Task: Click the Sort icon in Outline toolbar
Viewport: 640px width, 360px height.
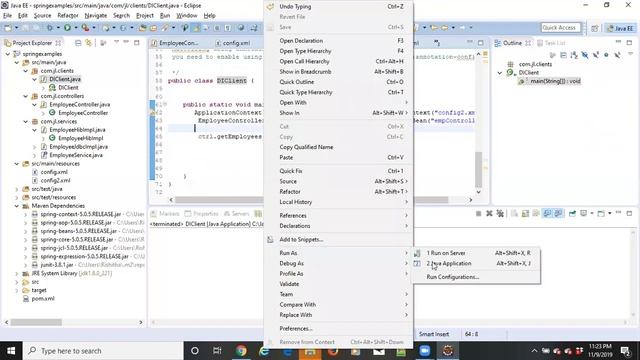Action: (x=574, y=55)
